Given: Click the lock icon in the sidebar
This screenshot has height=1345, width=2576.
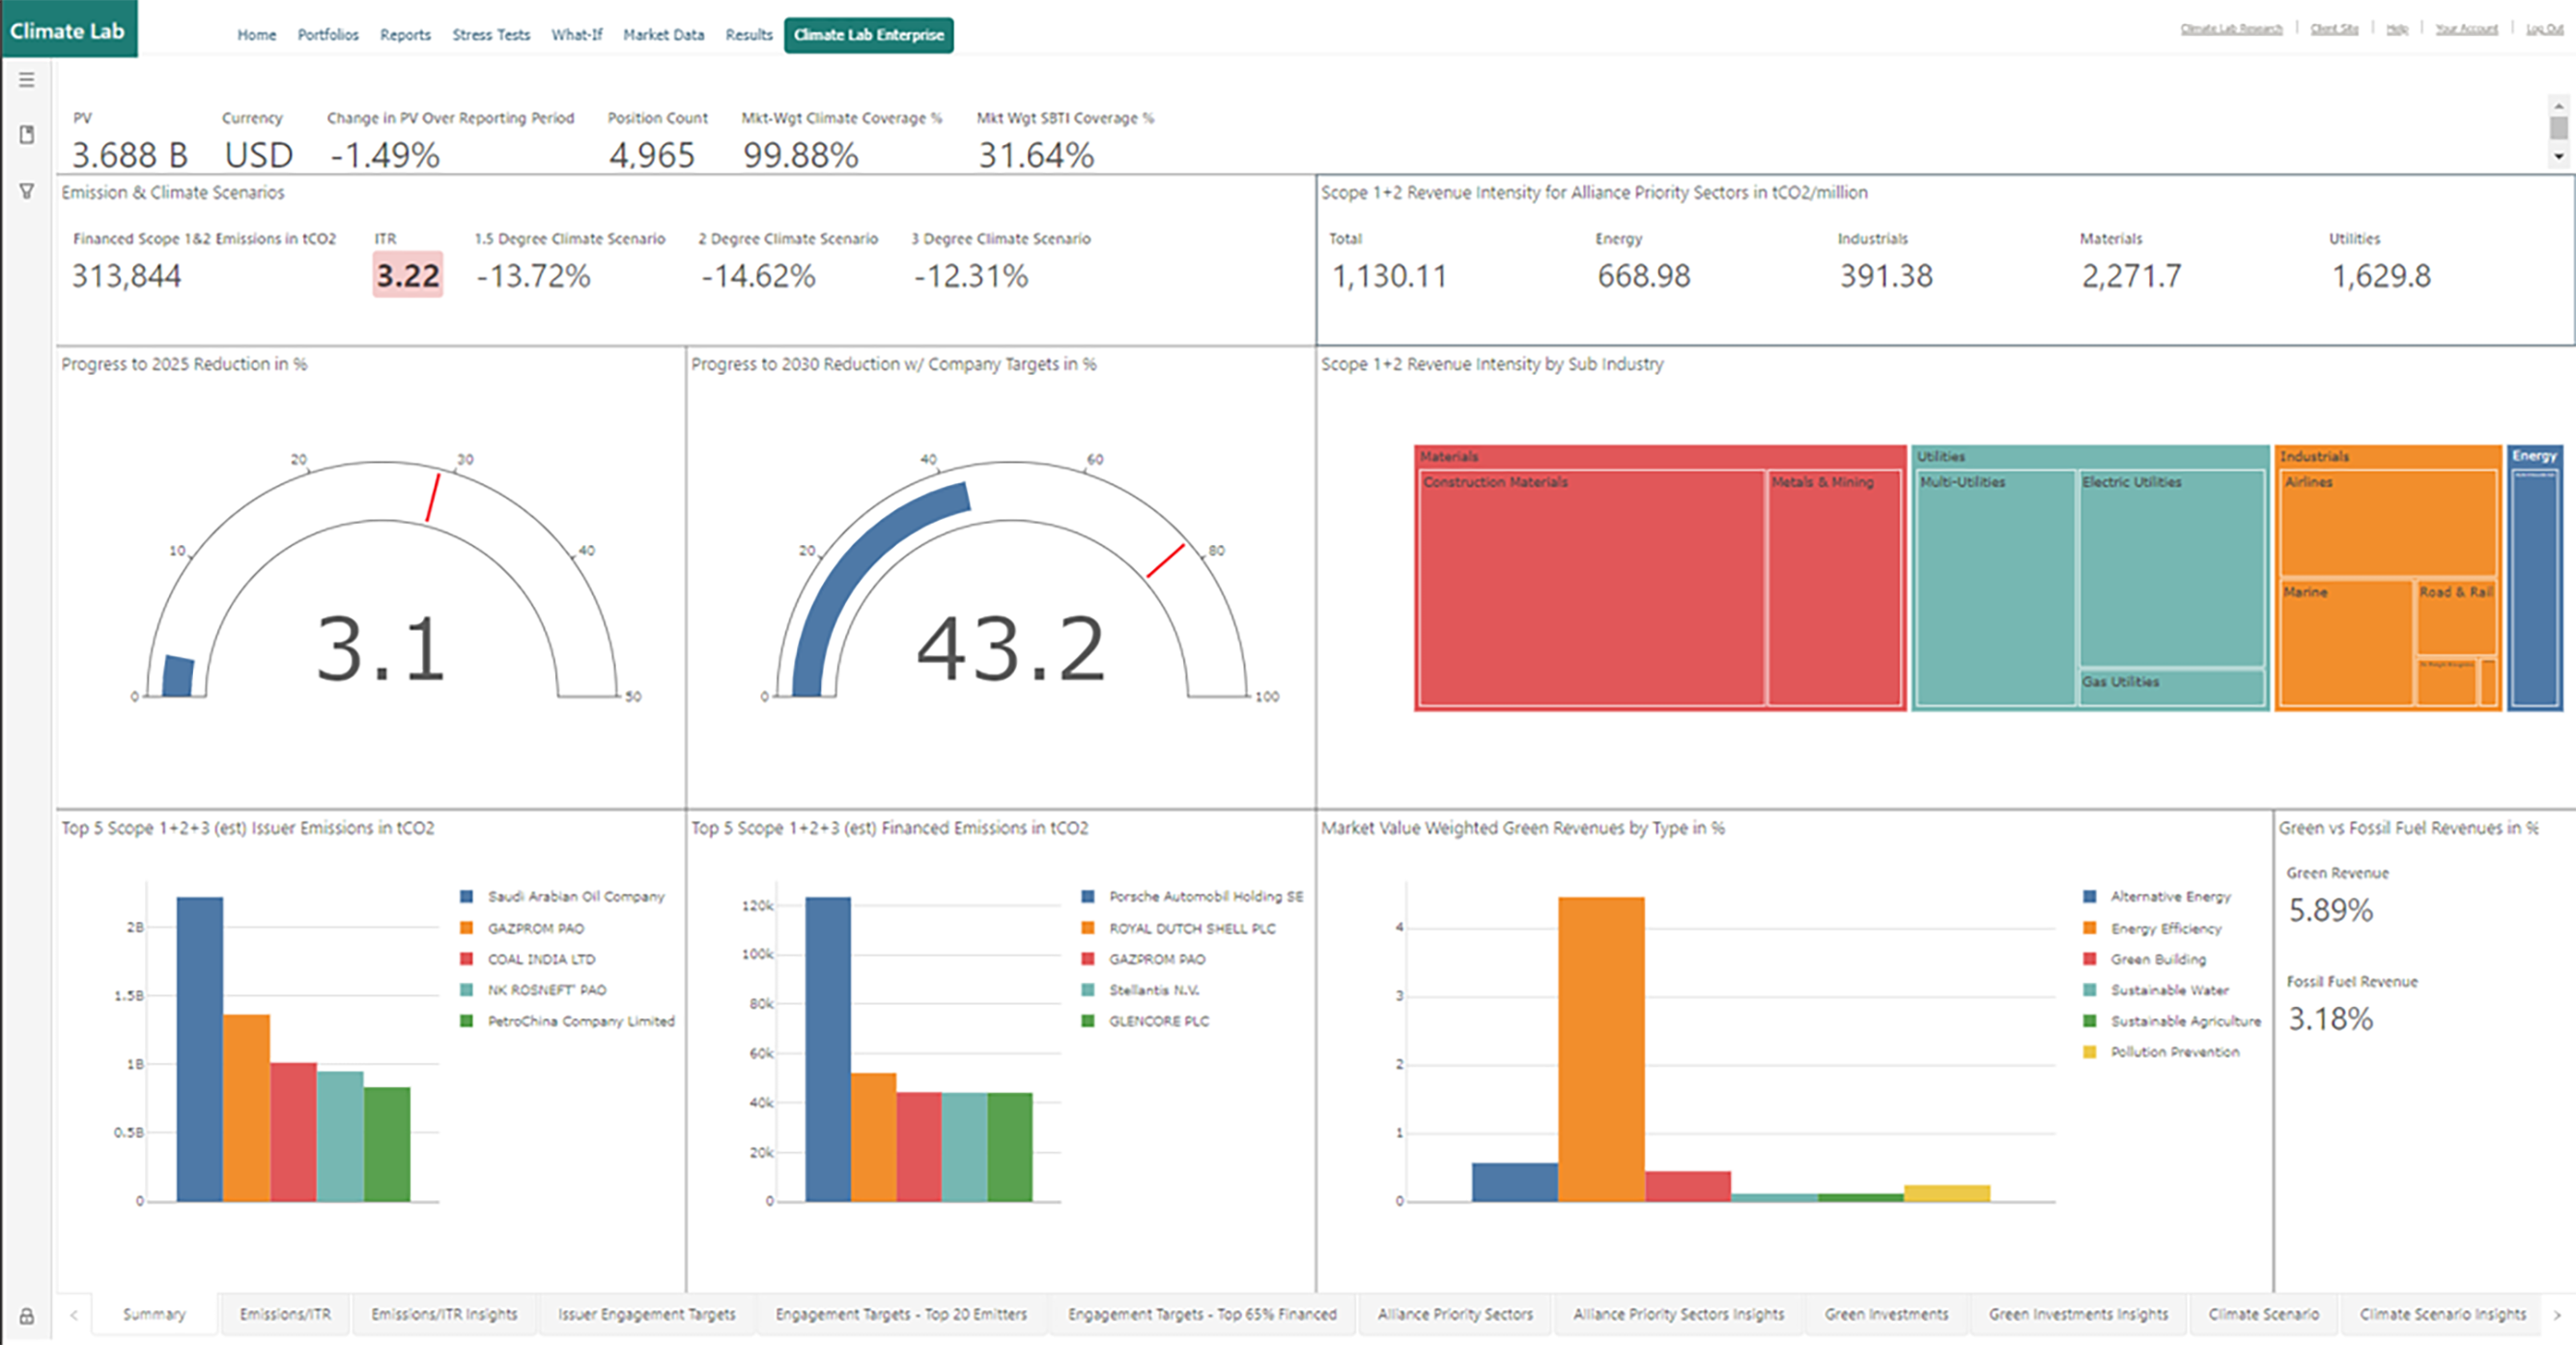Looking at the screenshot, I should tap(27, 1316).
